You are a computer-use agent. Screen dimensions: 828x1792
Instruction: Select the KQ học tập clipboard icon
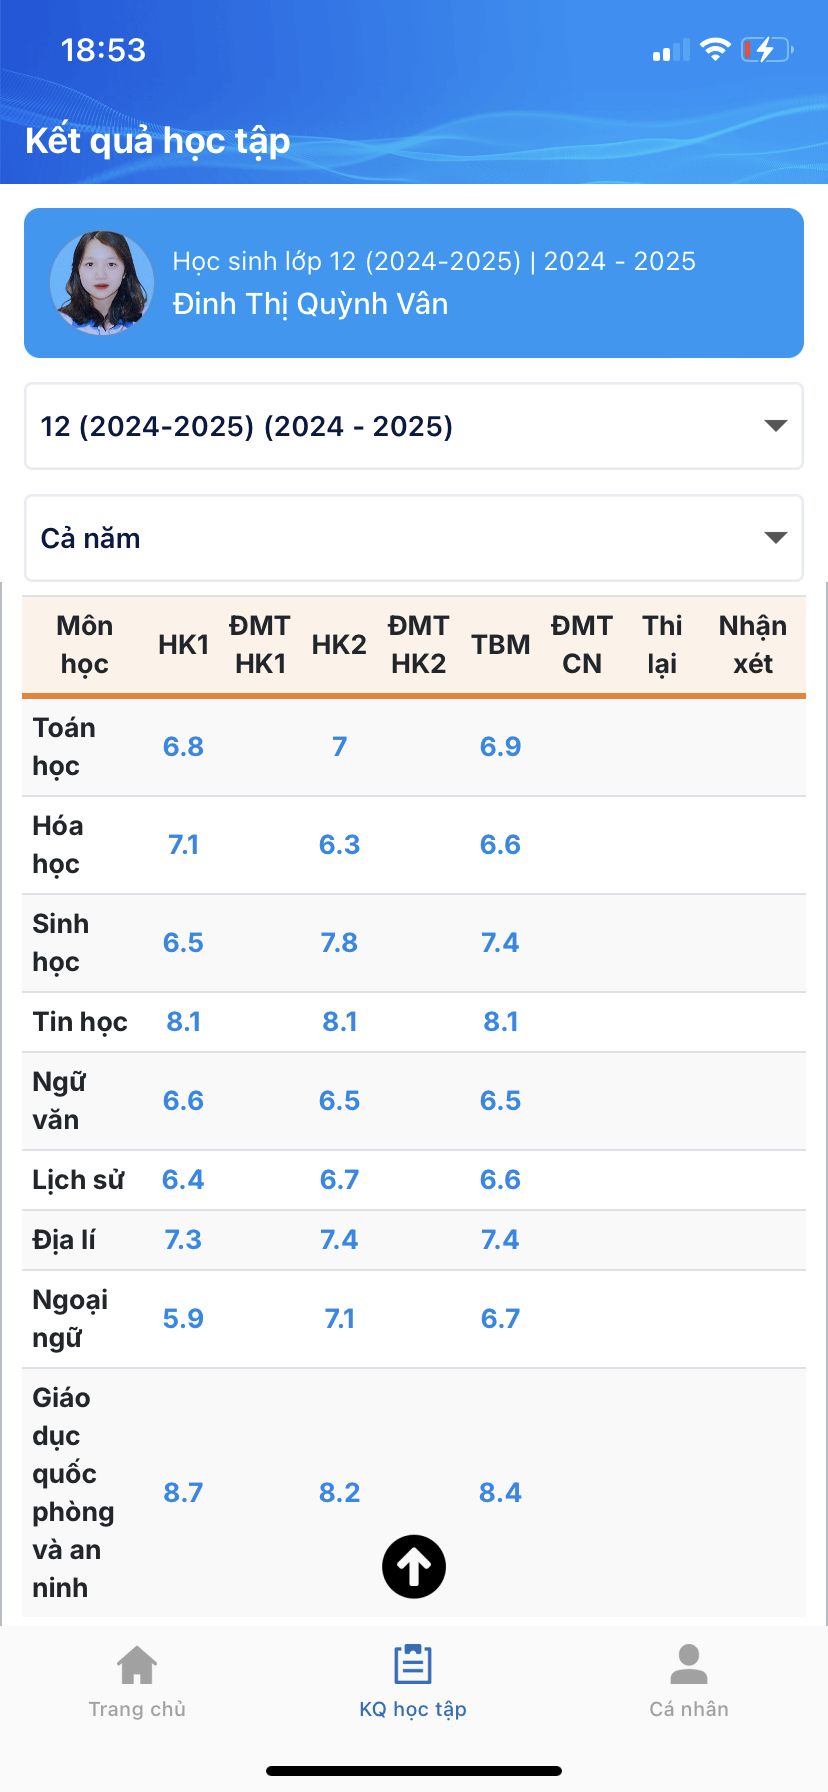[413, 1665]
